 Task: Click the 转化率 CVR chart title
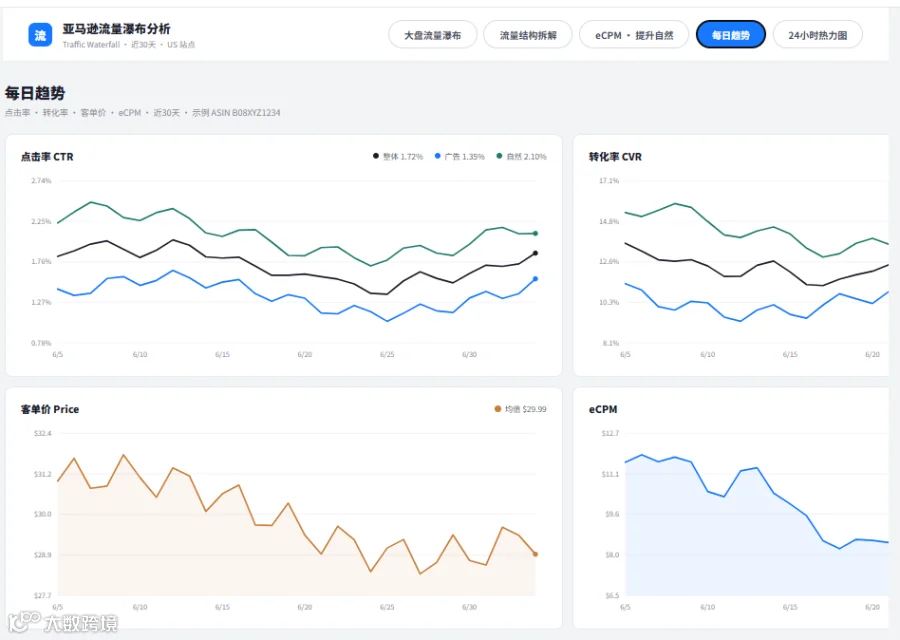coord(615,157)
